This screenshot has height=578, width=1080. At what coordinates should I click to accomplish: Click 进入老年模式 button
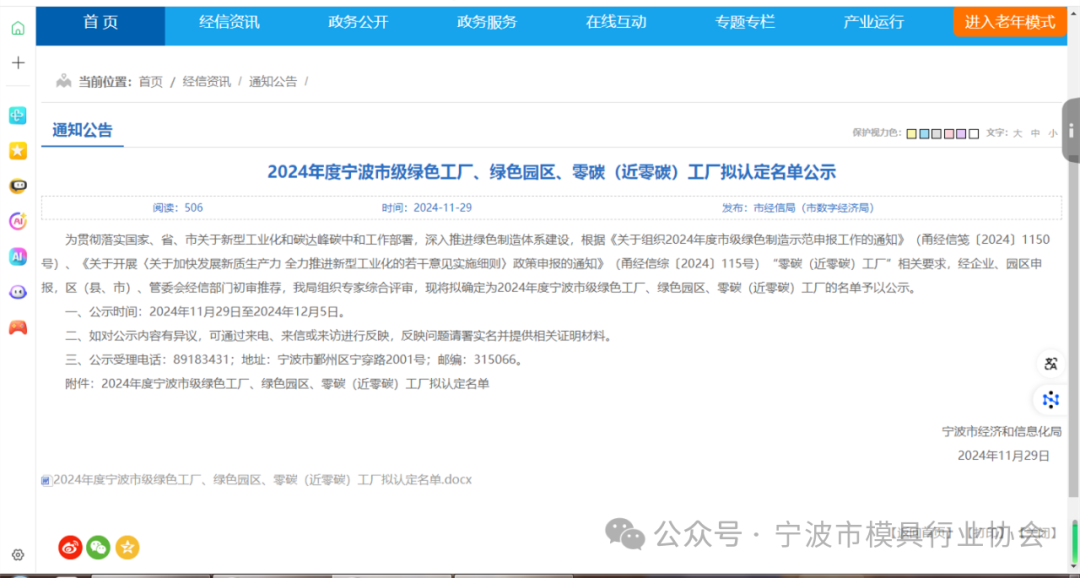1009,22
